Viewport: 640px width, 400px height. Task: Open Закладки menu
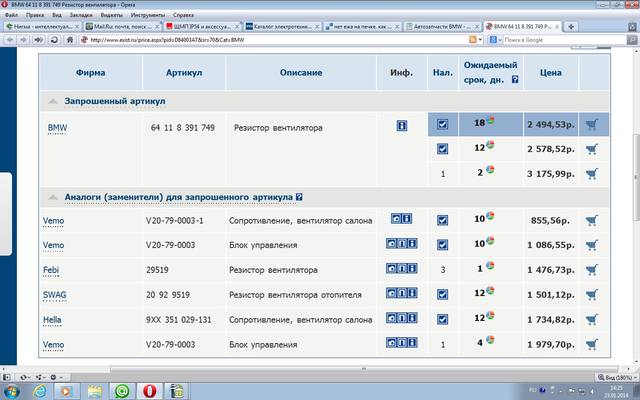click(x=81, y=15)
